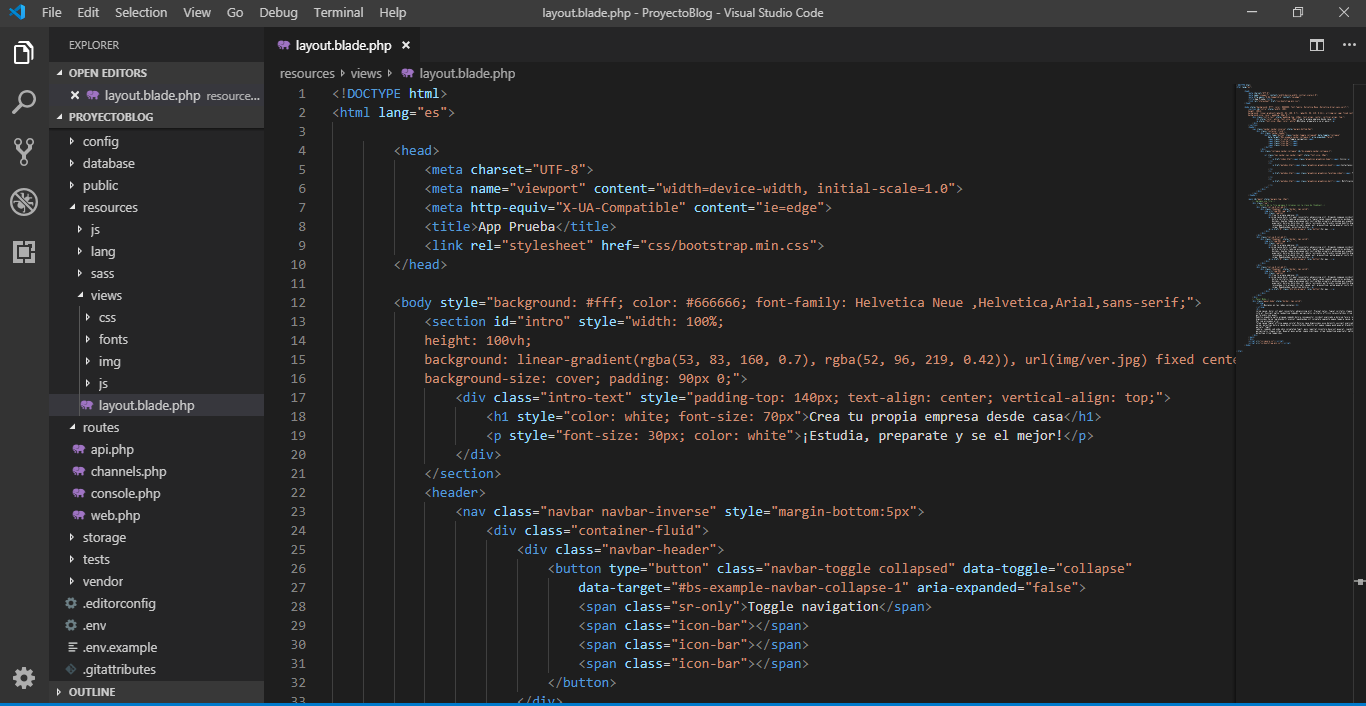The image size is (1366, 706).
Task: Collapse the resources folder
Action: click(x=109, y=207)
